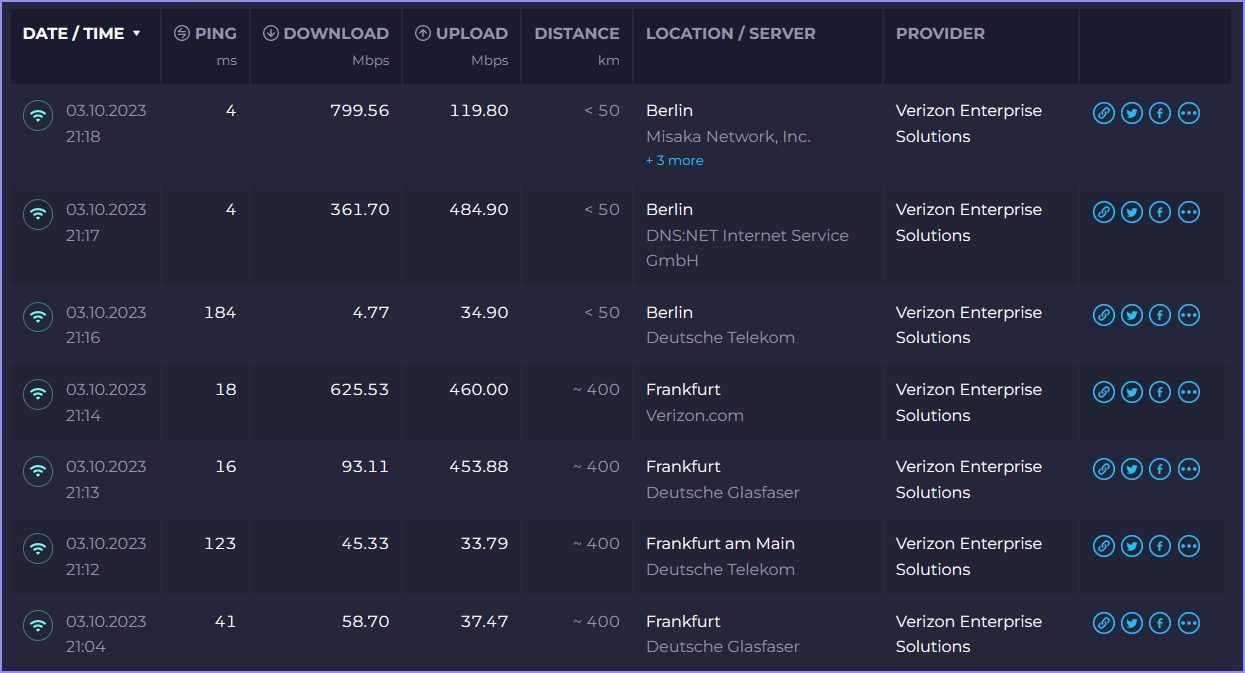Copy link for 21:13 Deutsche Glasfaser result
The width and height of the screenshot is (1245, 673).
[x=1104, y=469]
